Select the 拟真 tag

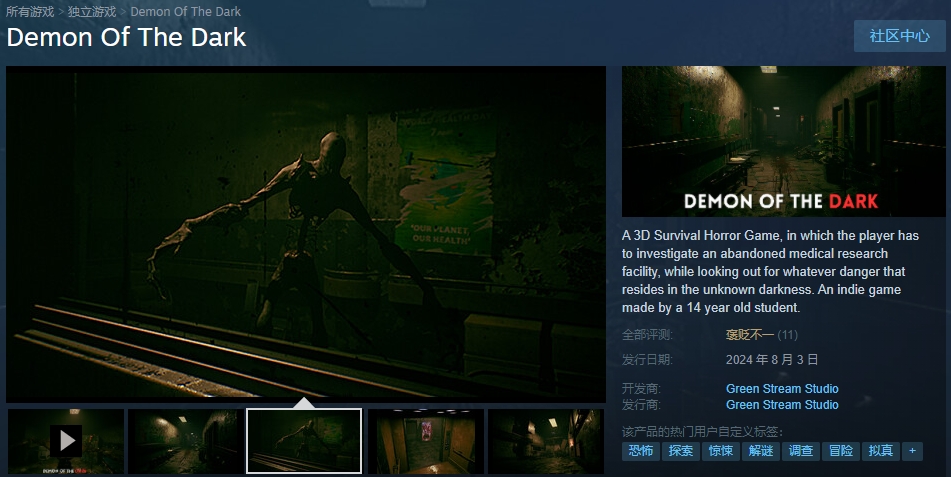[881, 451]
